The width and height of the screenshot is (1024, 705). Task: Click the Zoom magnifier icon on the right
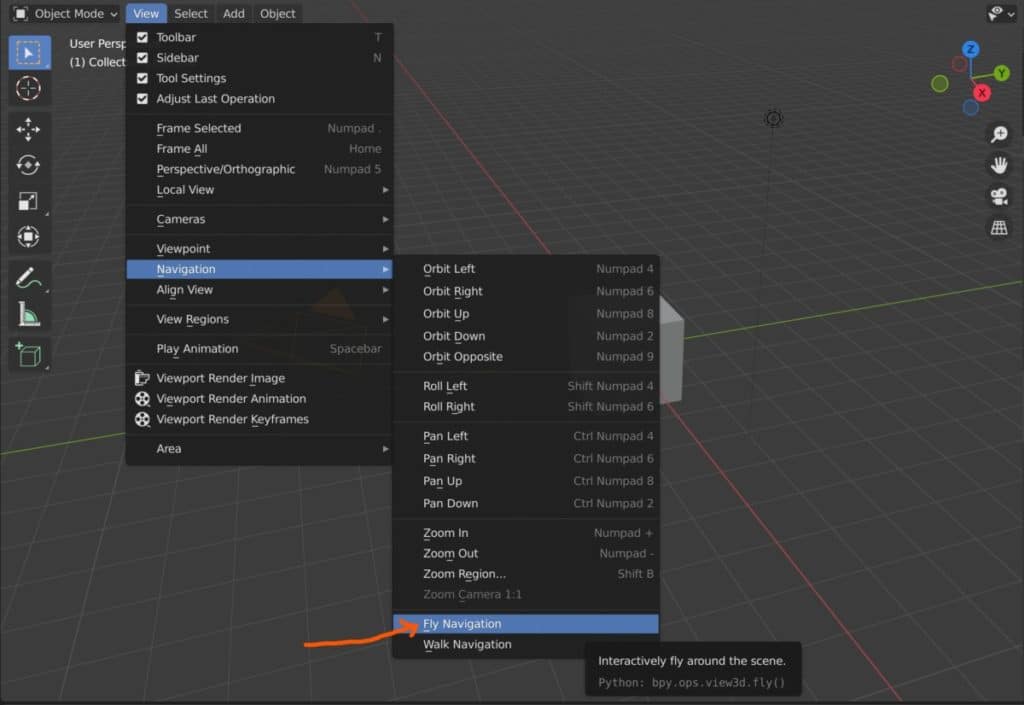tap(998, 134)
